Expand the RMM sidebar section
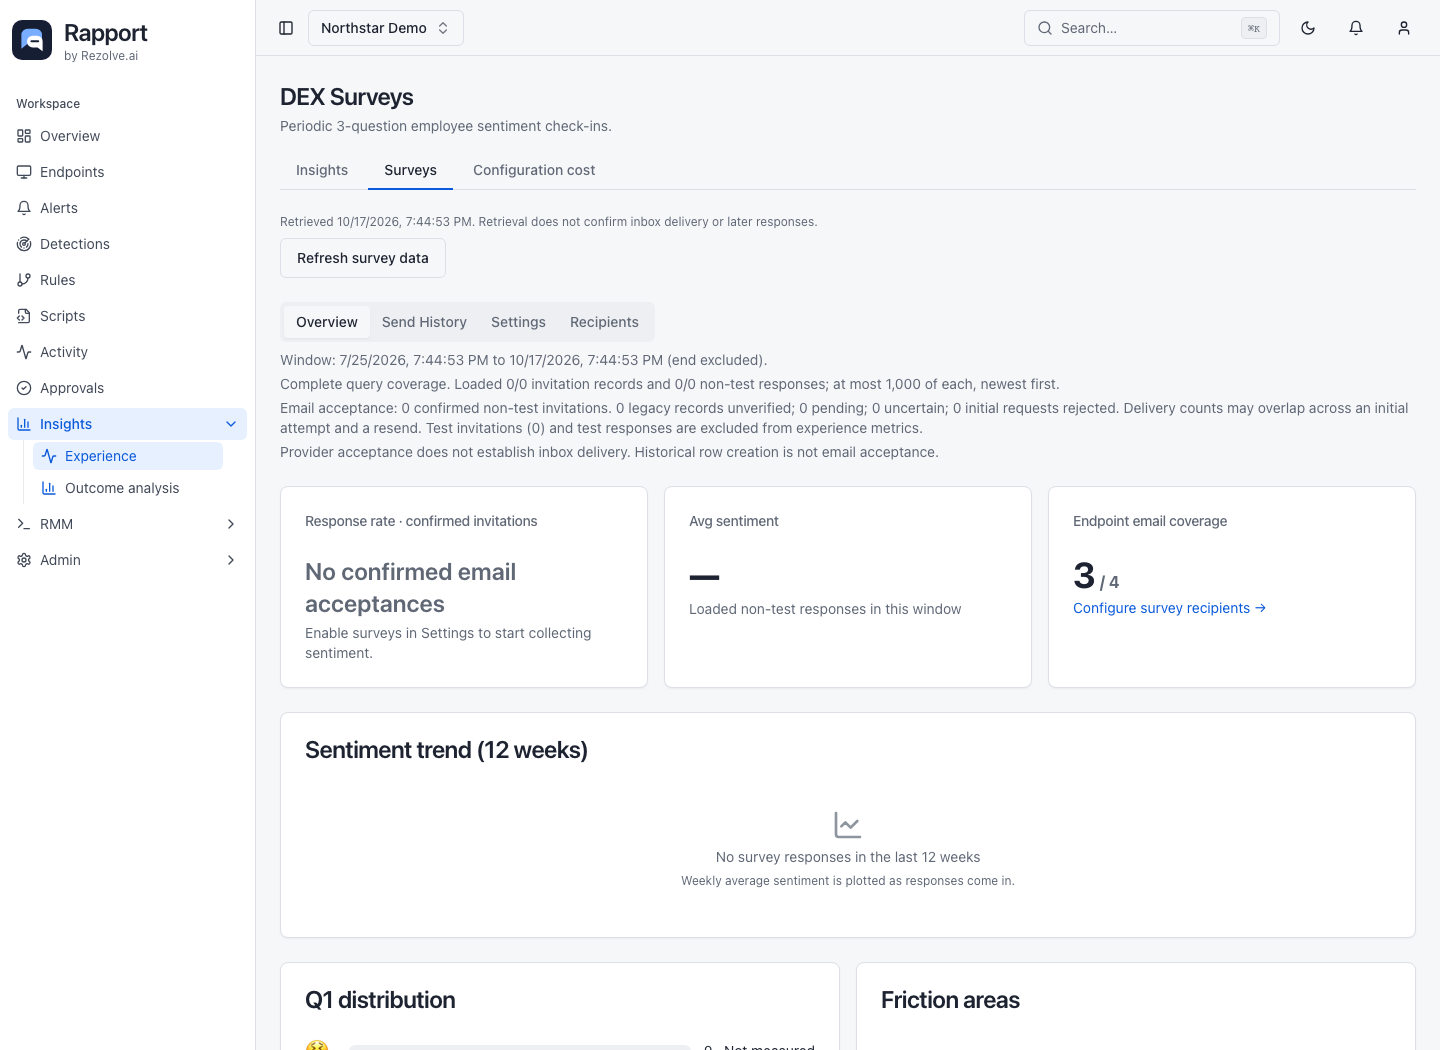 point(231,524)
